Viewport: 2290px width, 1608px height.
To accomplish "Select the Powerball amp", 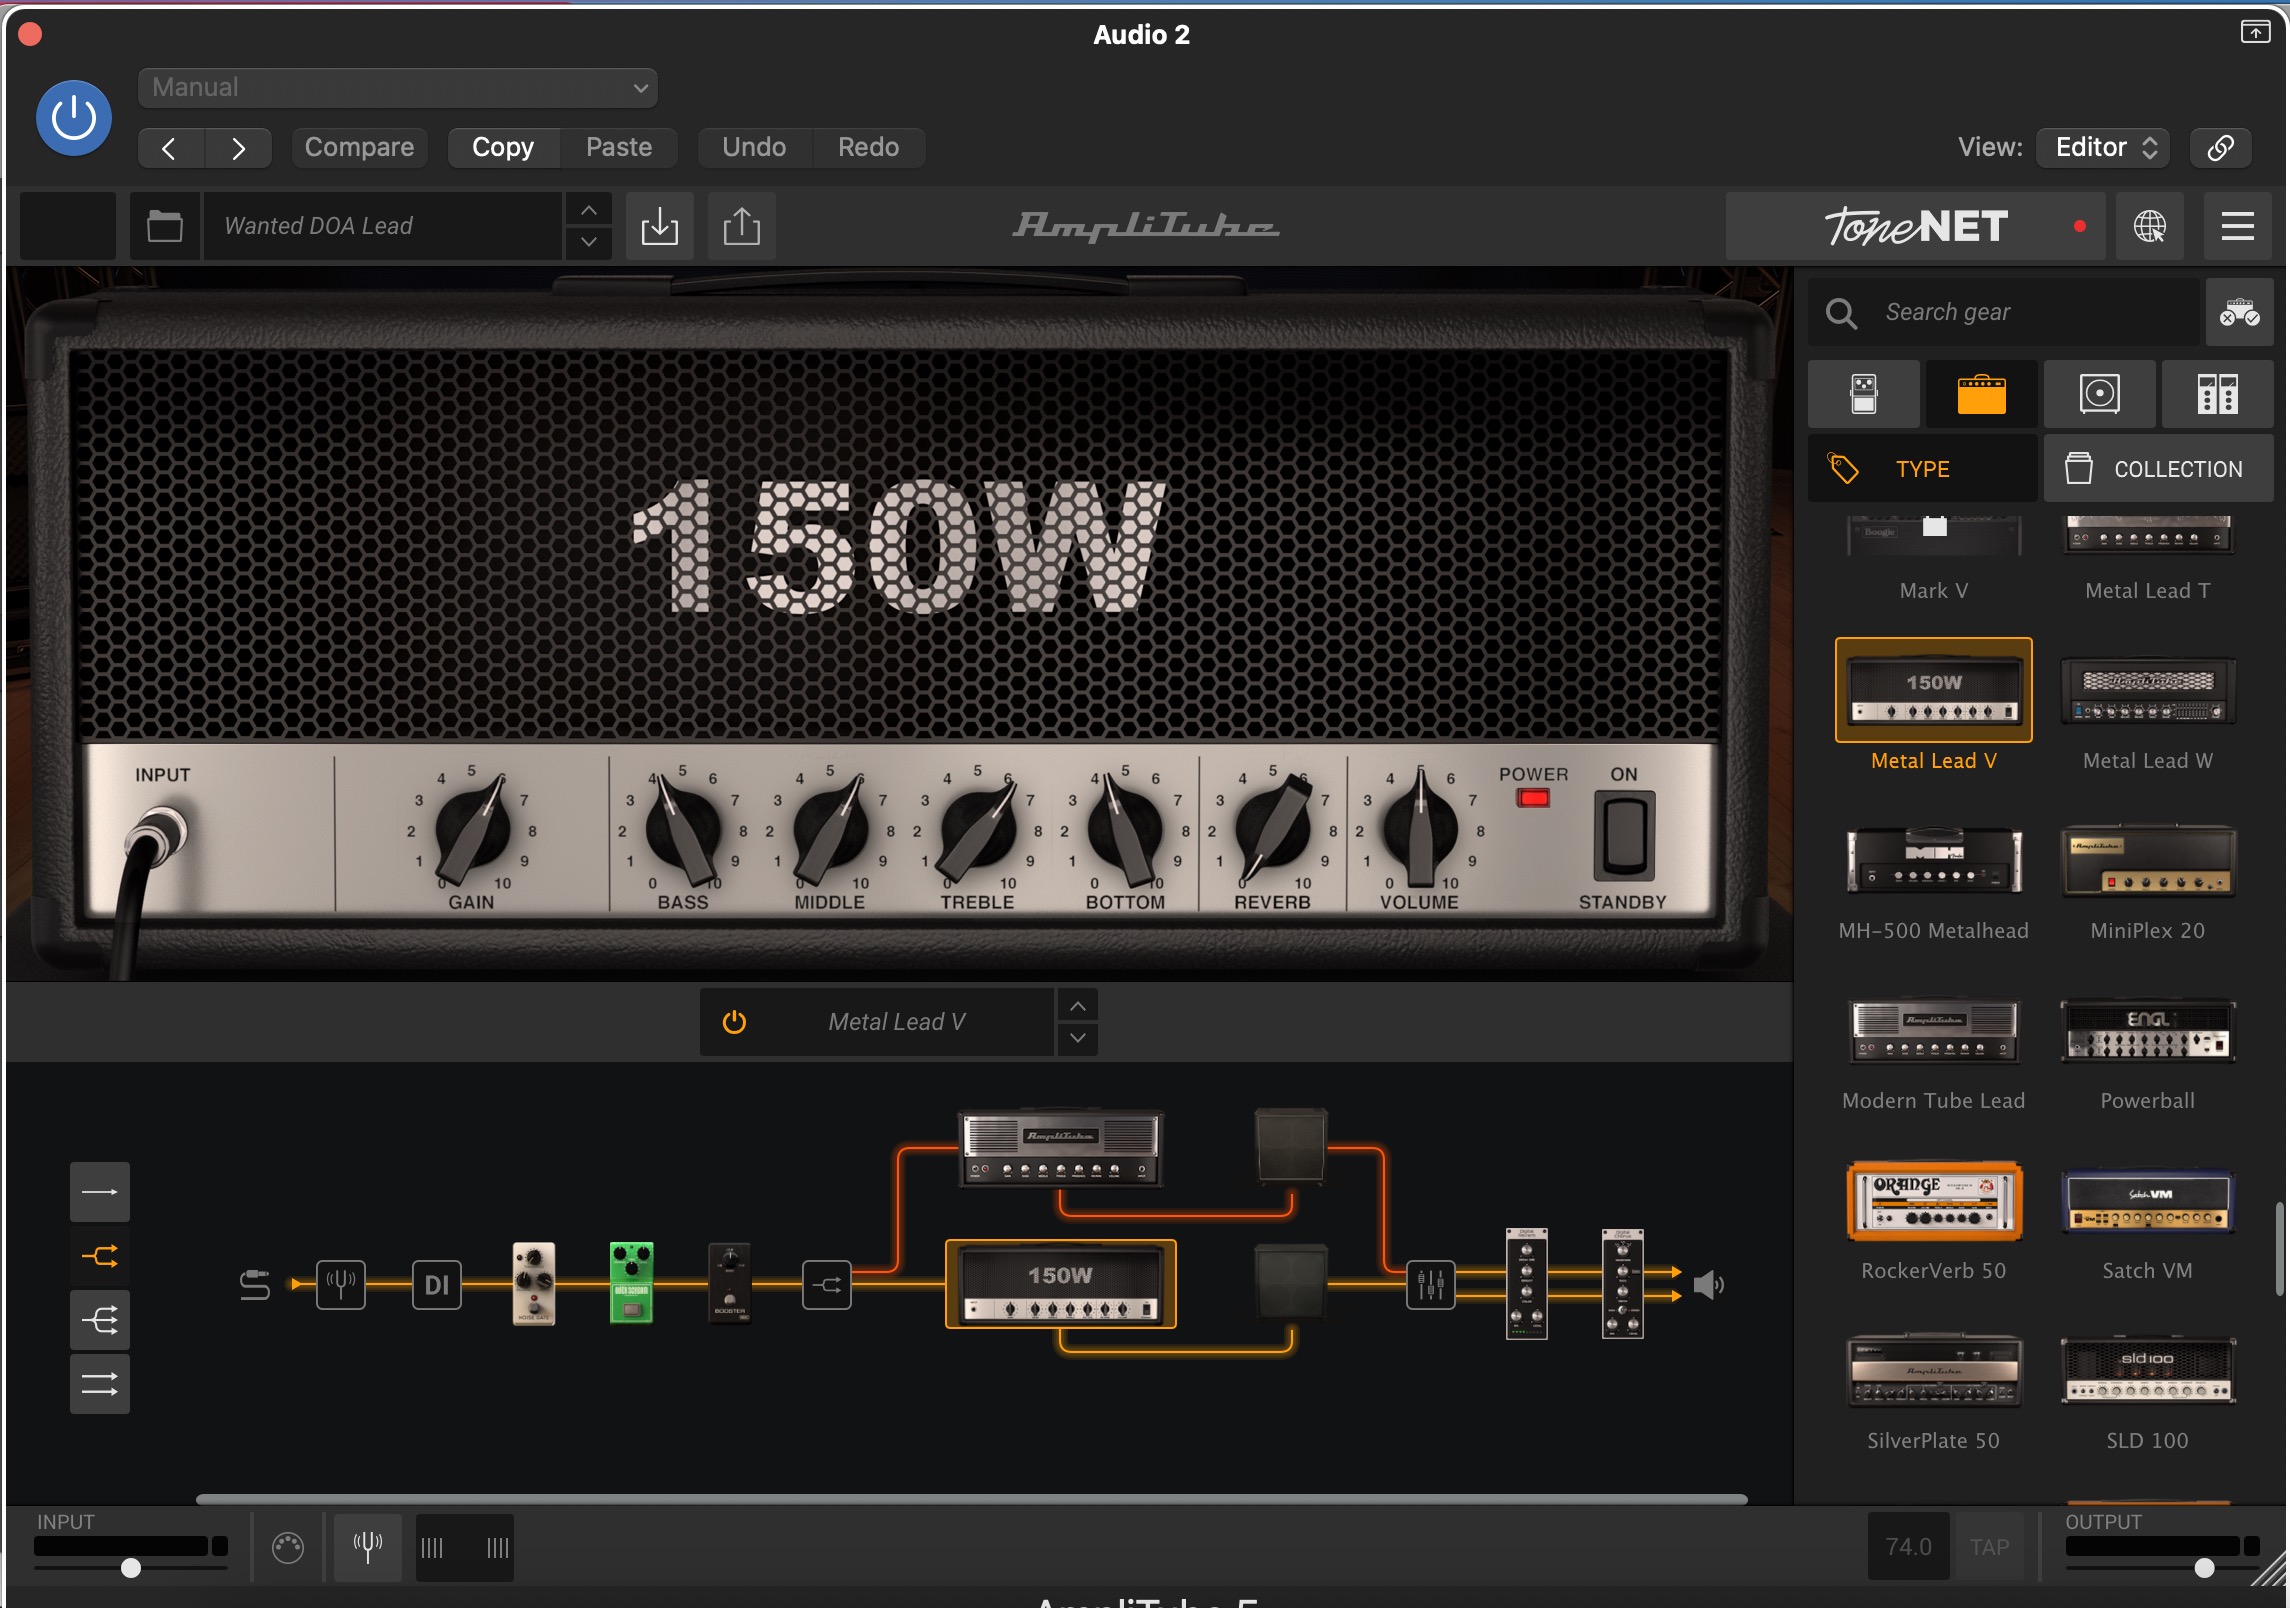I will coord(2148,1054).
